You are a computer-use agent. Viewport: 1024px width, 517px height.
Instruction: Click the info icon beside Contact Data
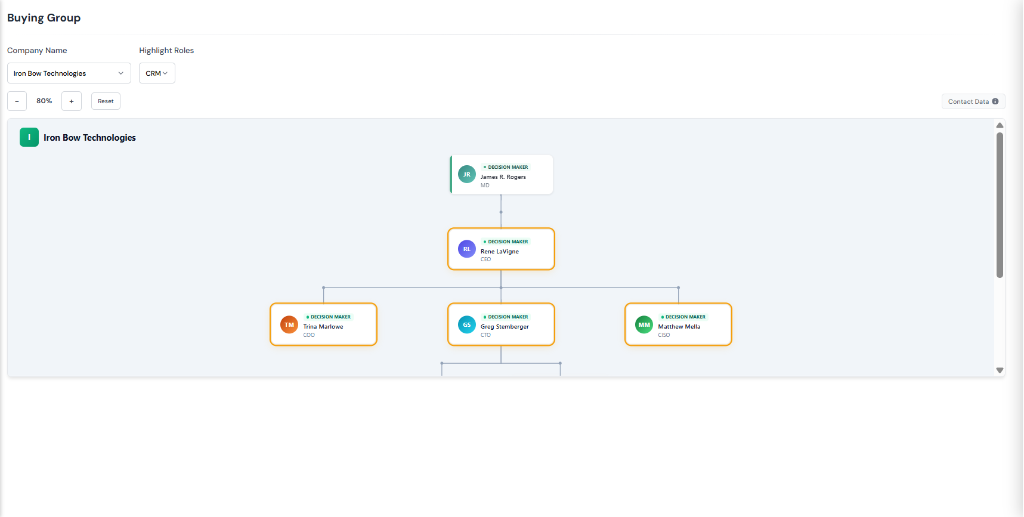(x=995, y=101)
